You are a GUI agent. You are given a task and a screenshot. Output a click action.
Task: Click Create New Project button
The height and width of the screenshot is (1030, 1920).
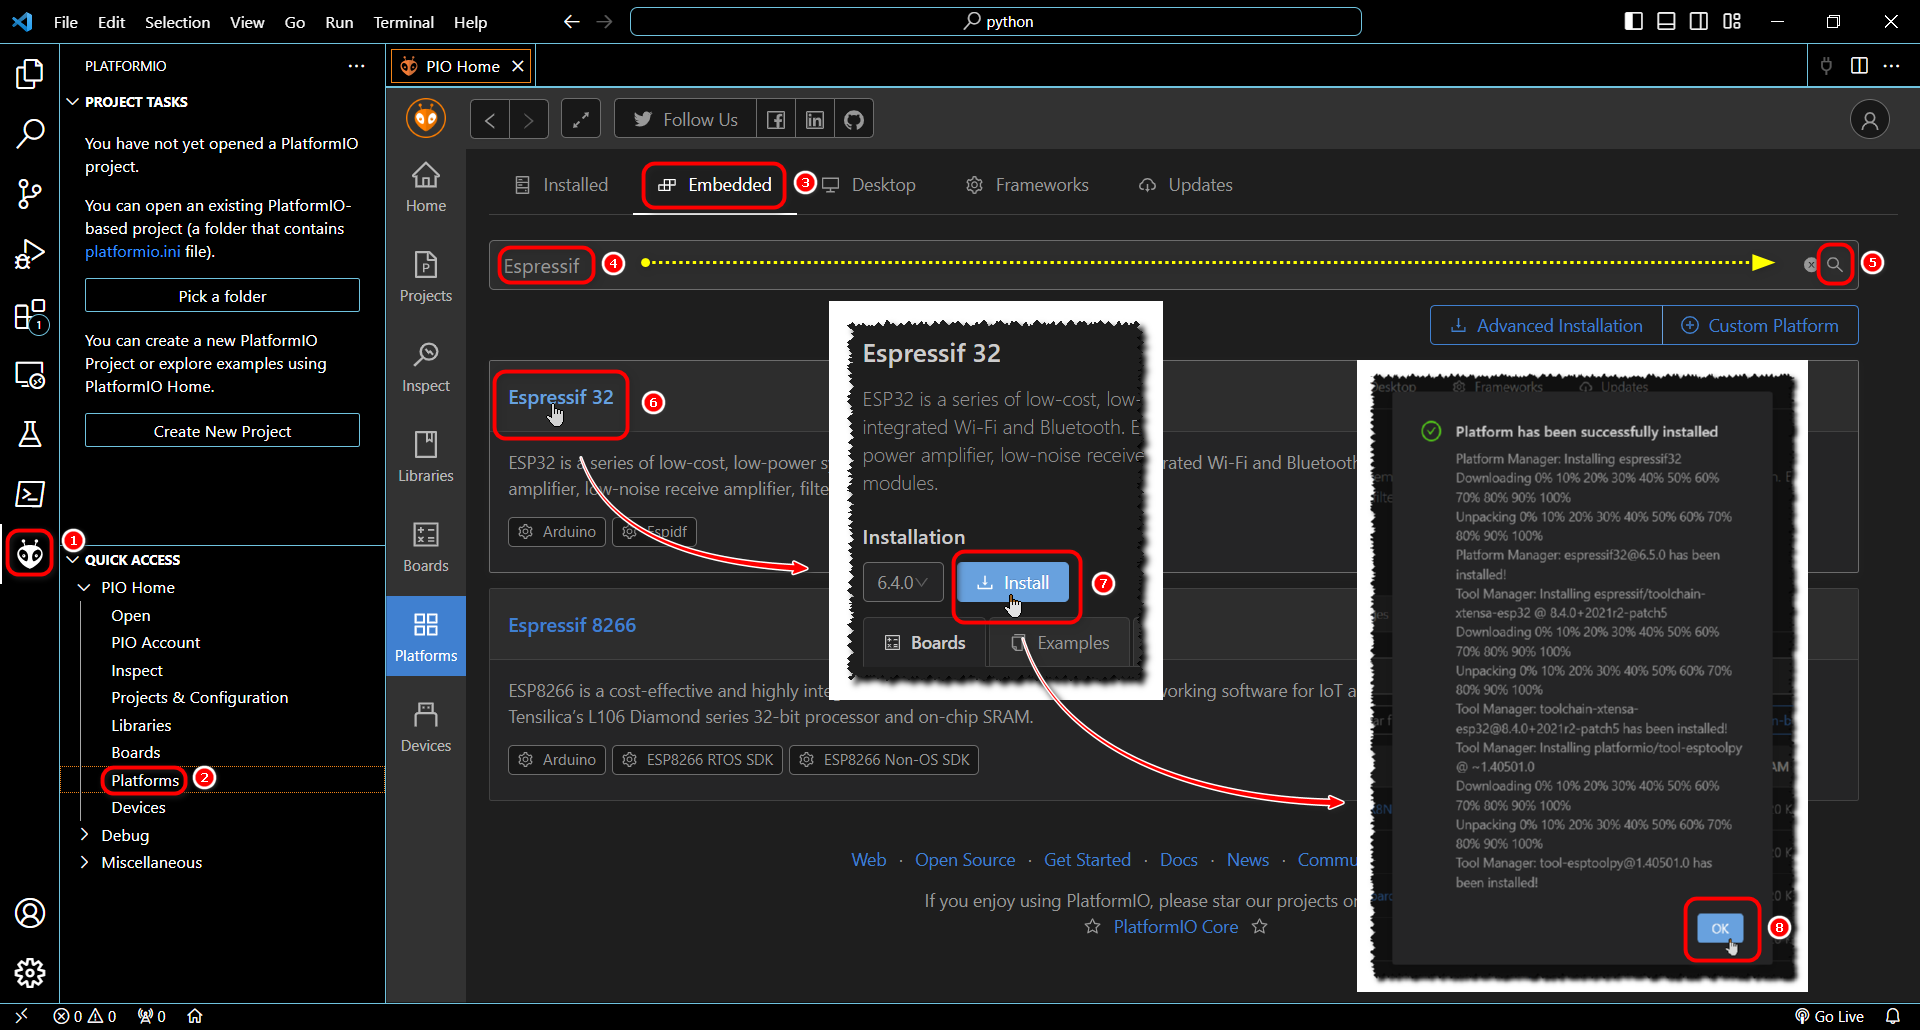coord(222,431)
